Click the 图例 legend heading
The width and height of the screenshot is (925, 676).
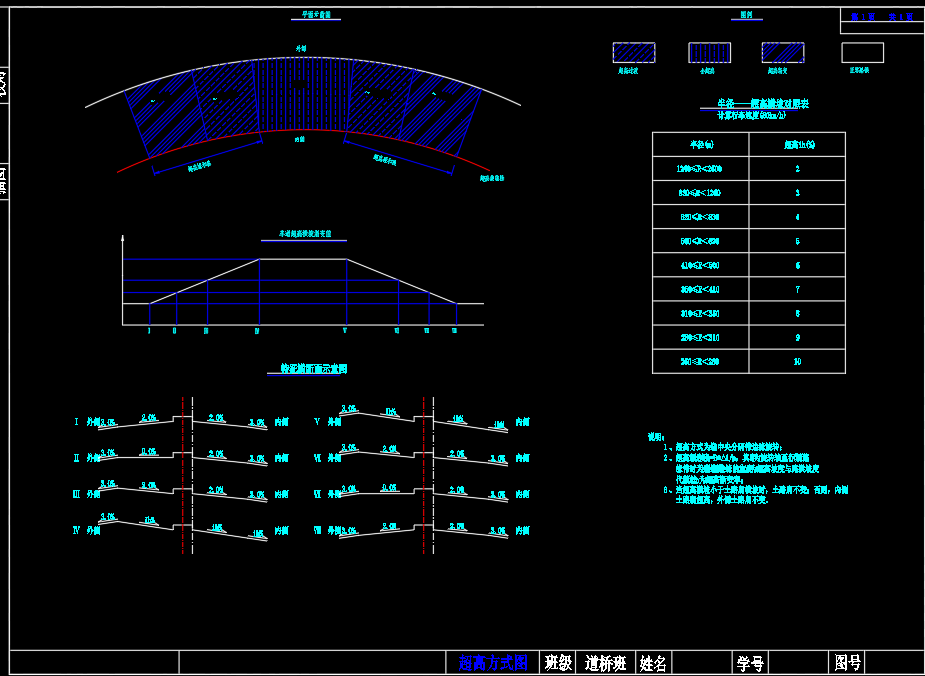[x=745, y=16]
